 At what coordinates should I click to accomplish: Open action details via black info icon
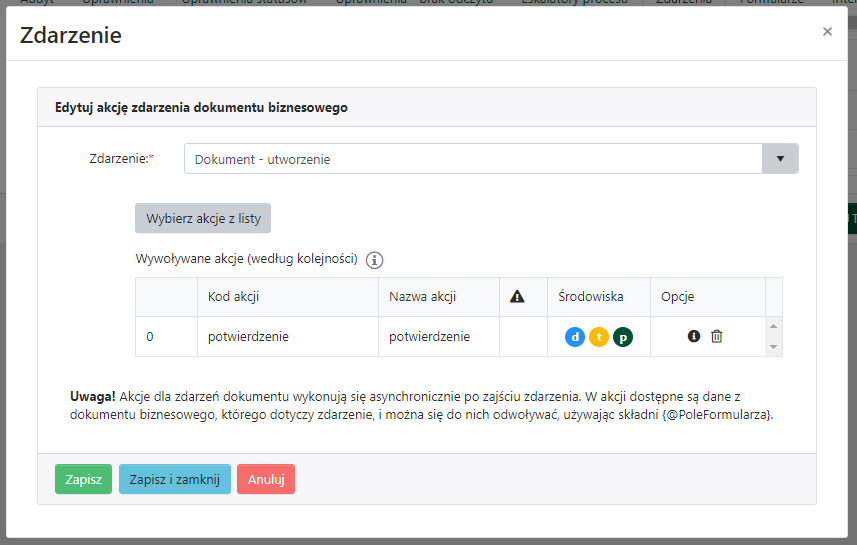point(694,337)
